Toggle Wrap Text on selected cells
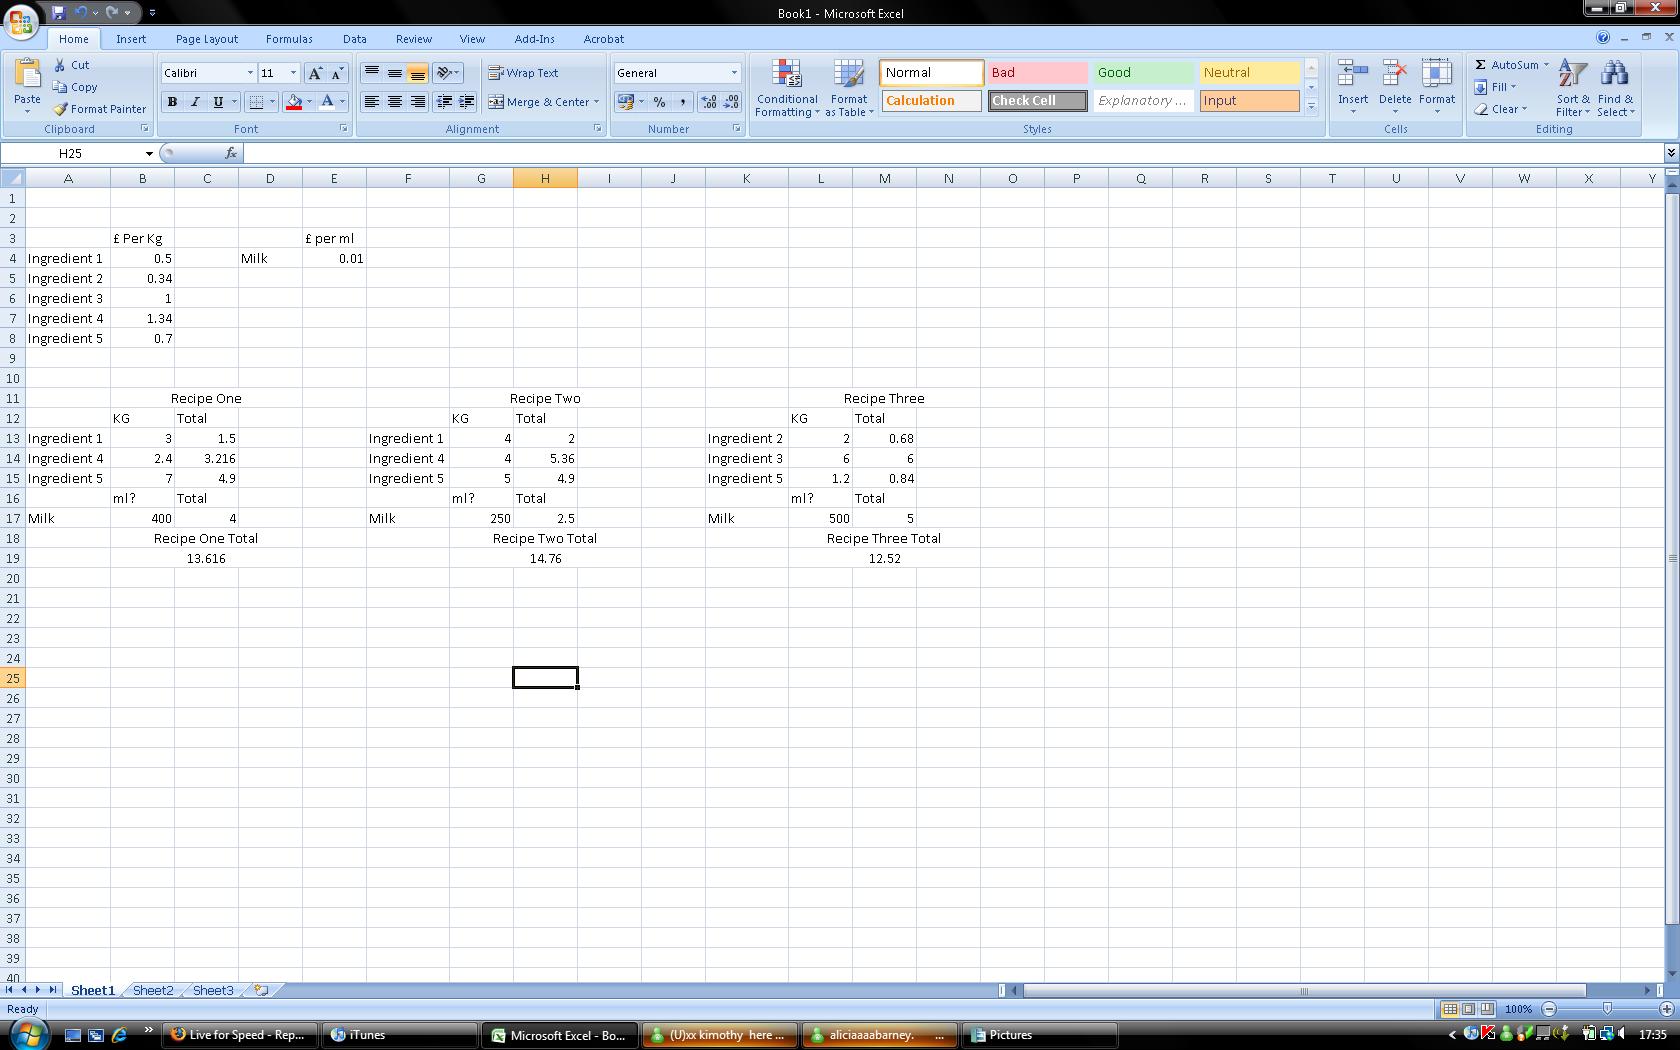This screenshot has height=1050, width=1680. pyautogui.click(x=523, y=73)
